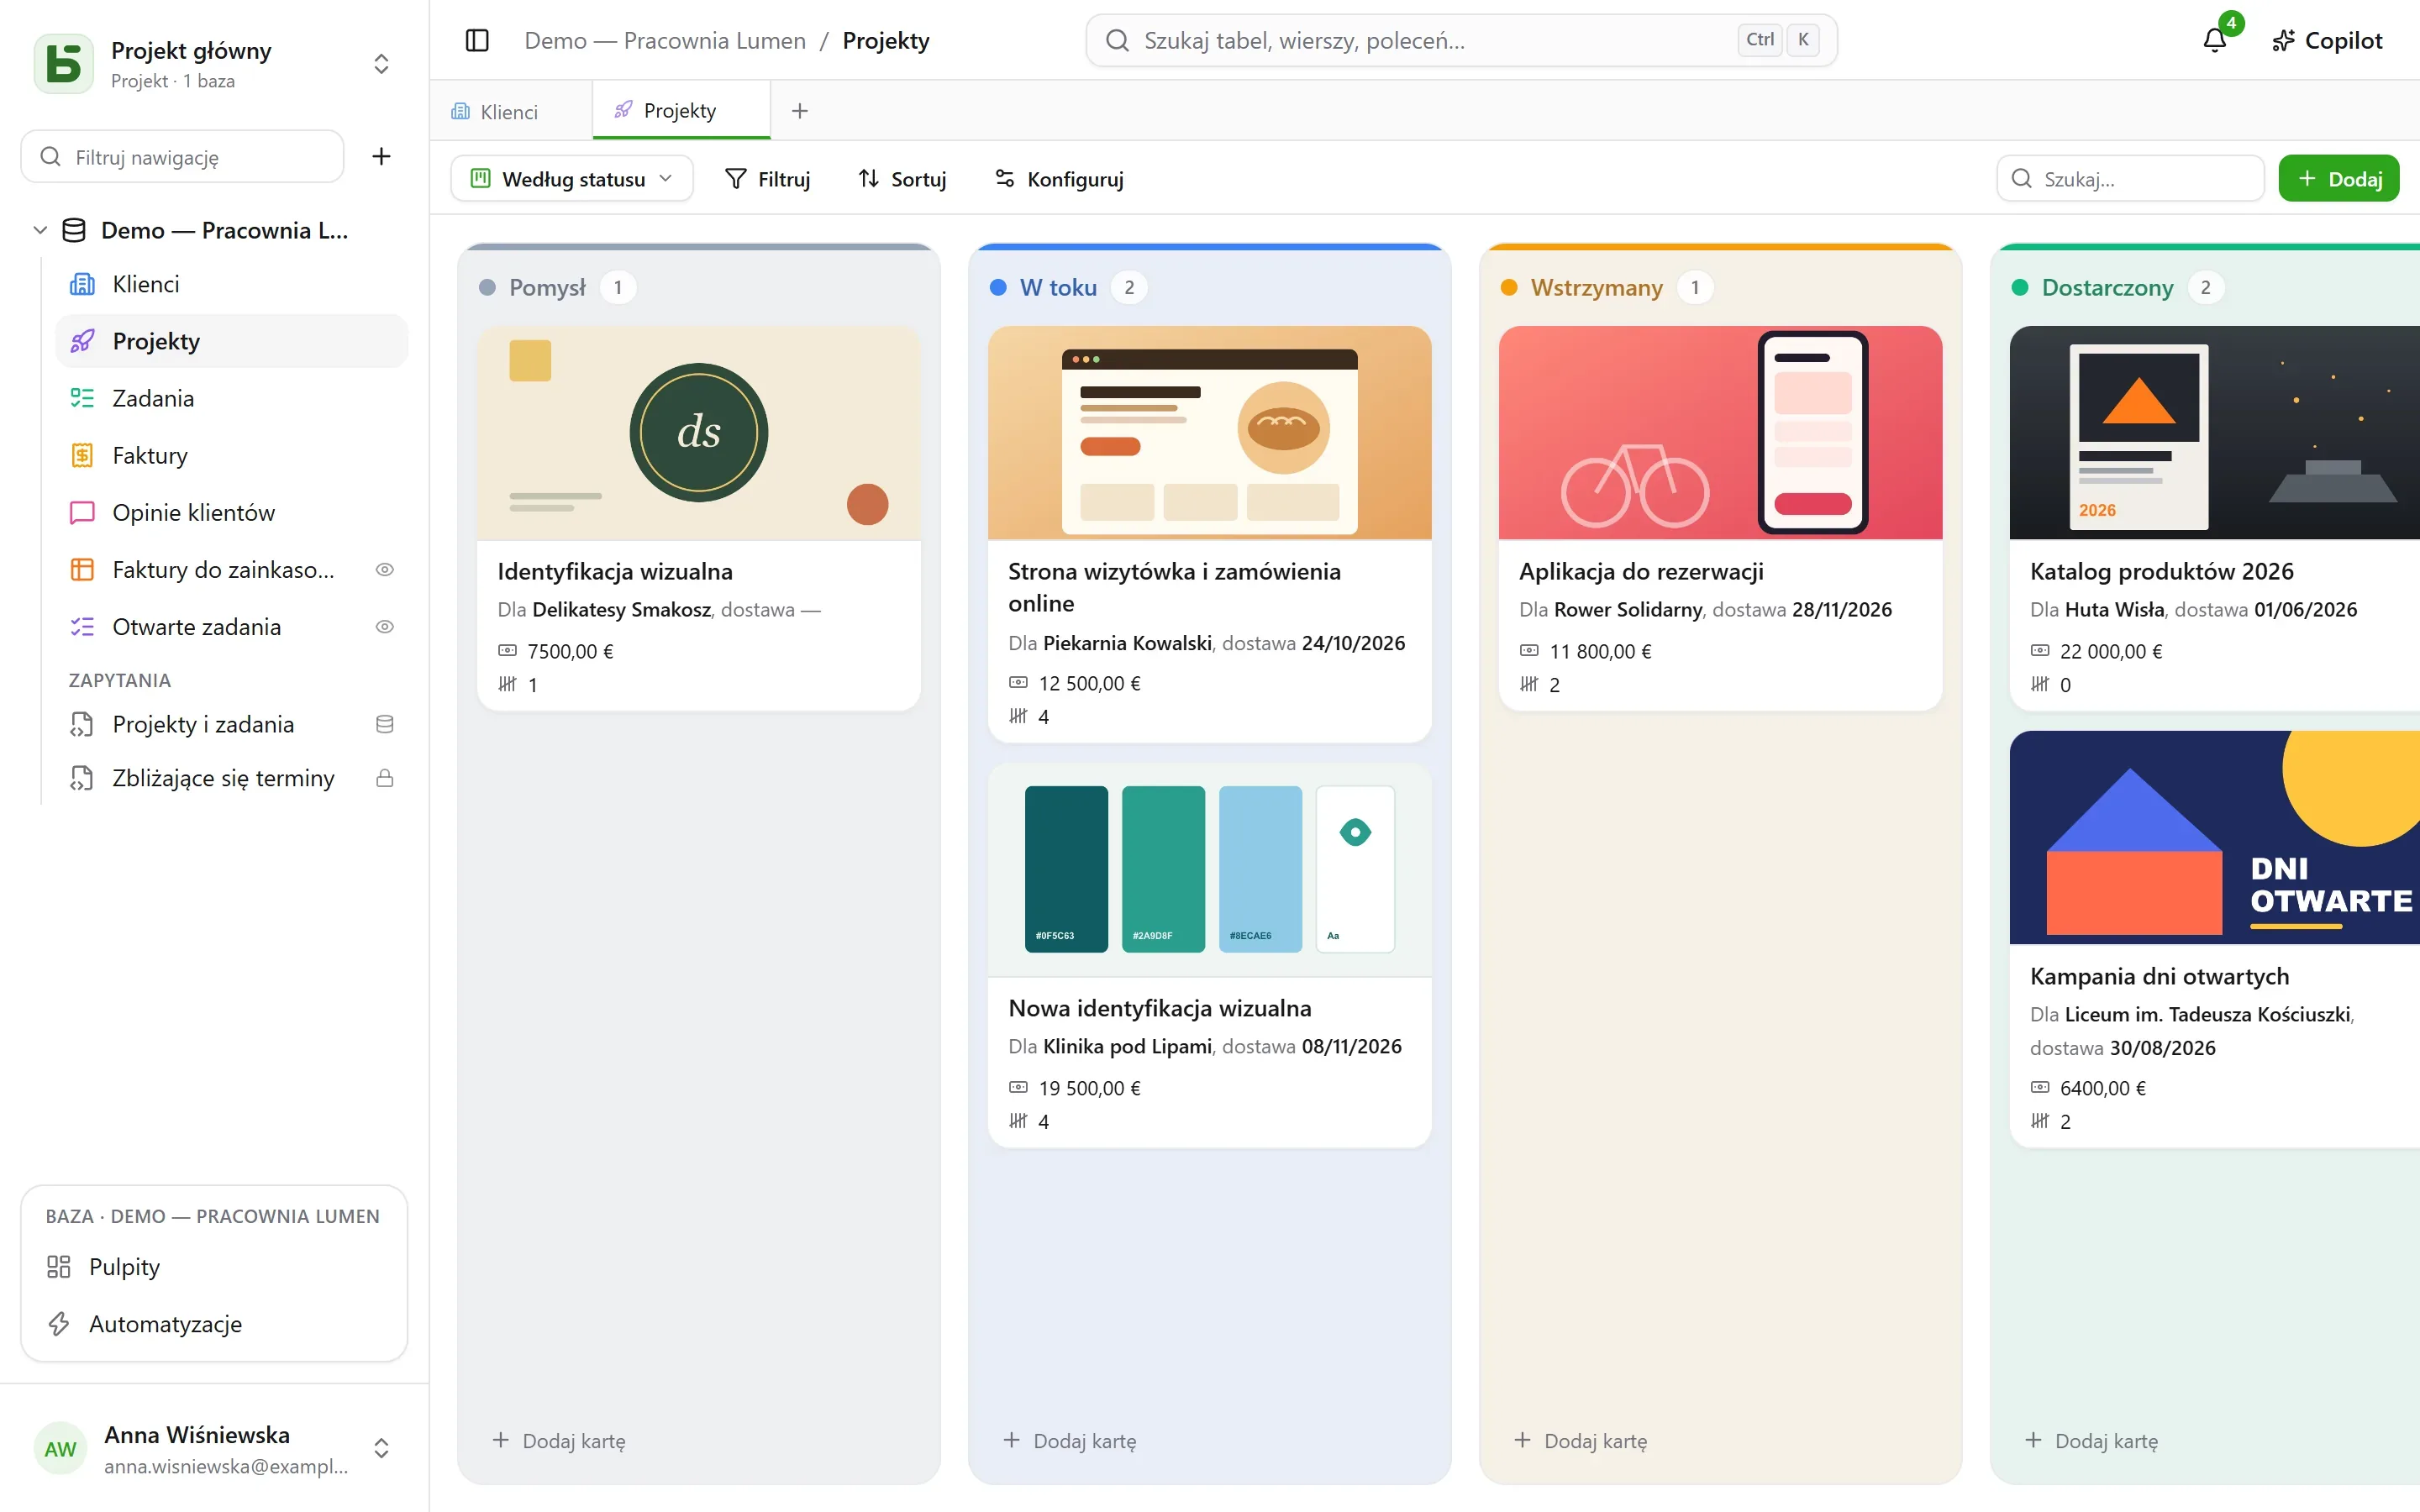Click the database icon next to Projekty i zadania

pos(384,724)
